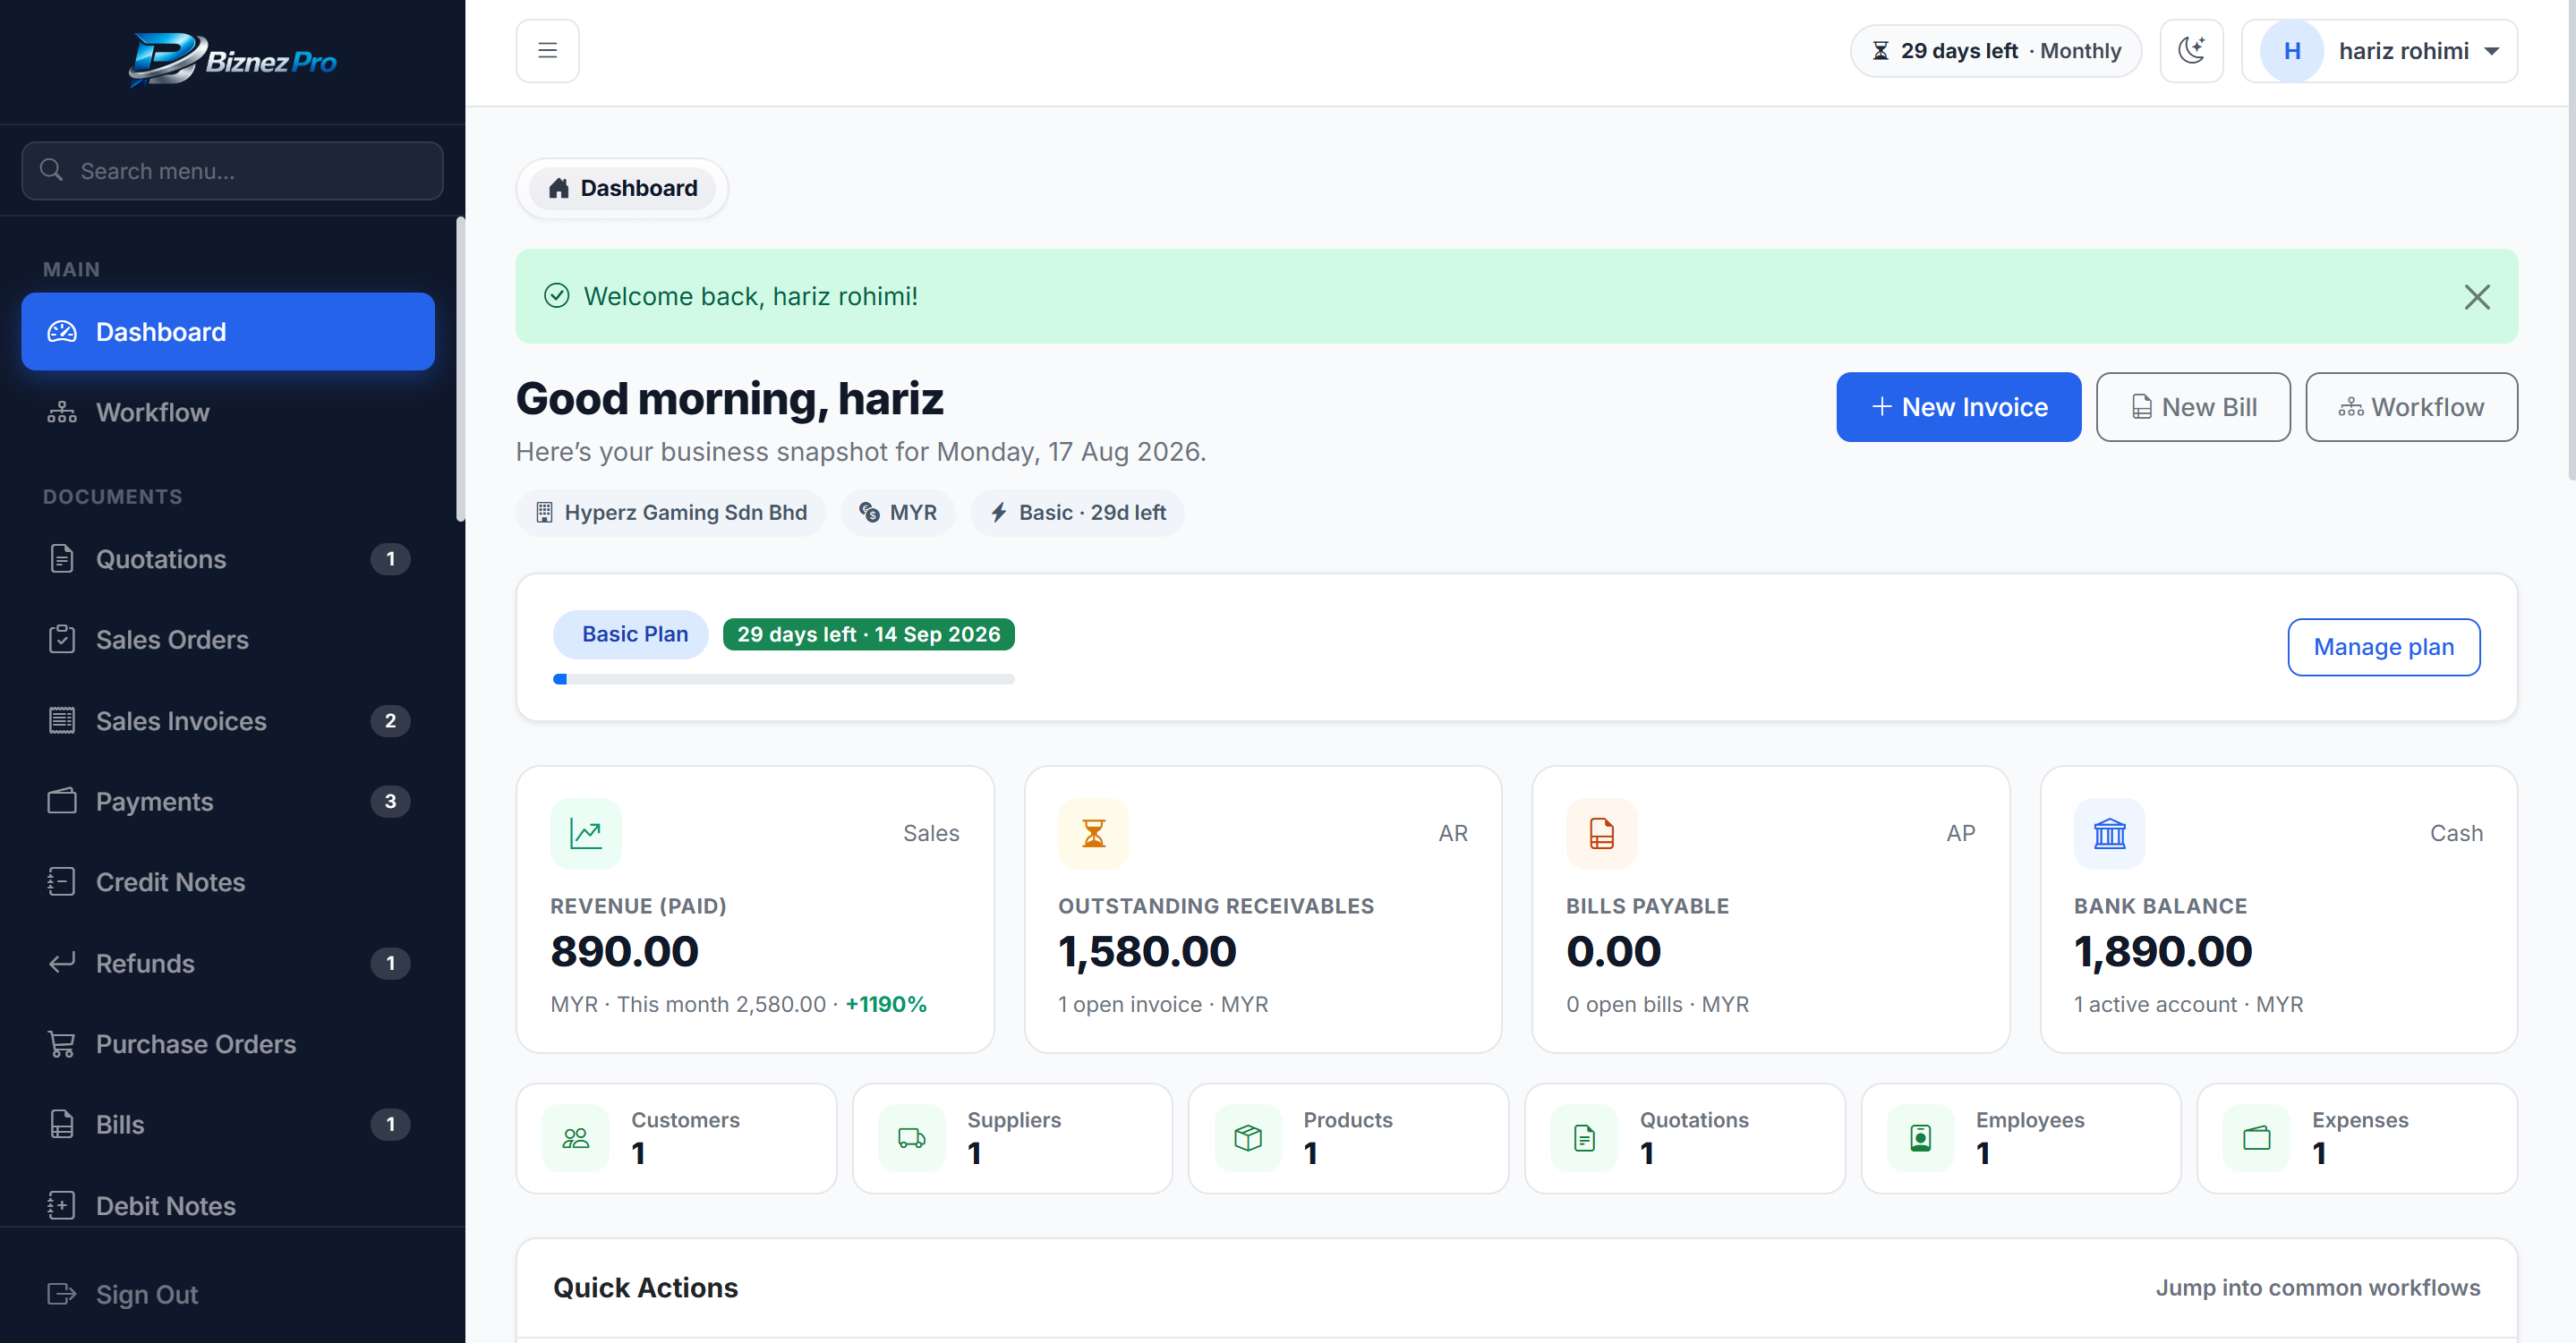2576x1343 pixels.
Task: Click the plan days progress bar
Action: click(x=783, y=679)
